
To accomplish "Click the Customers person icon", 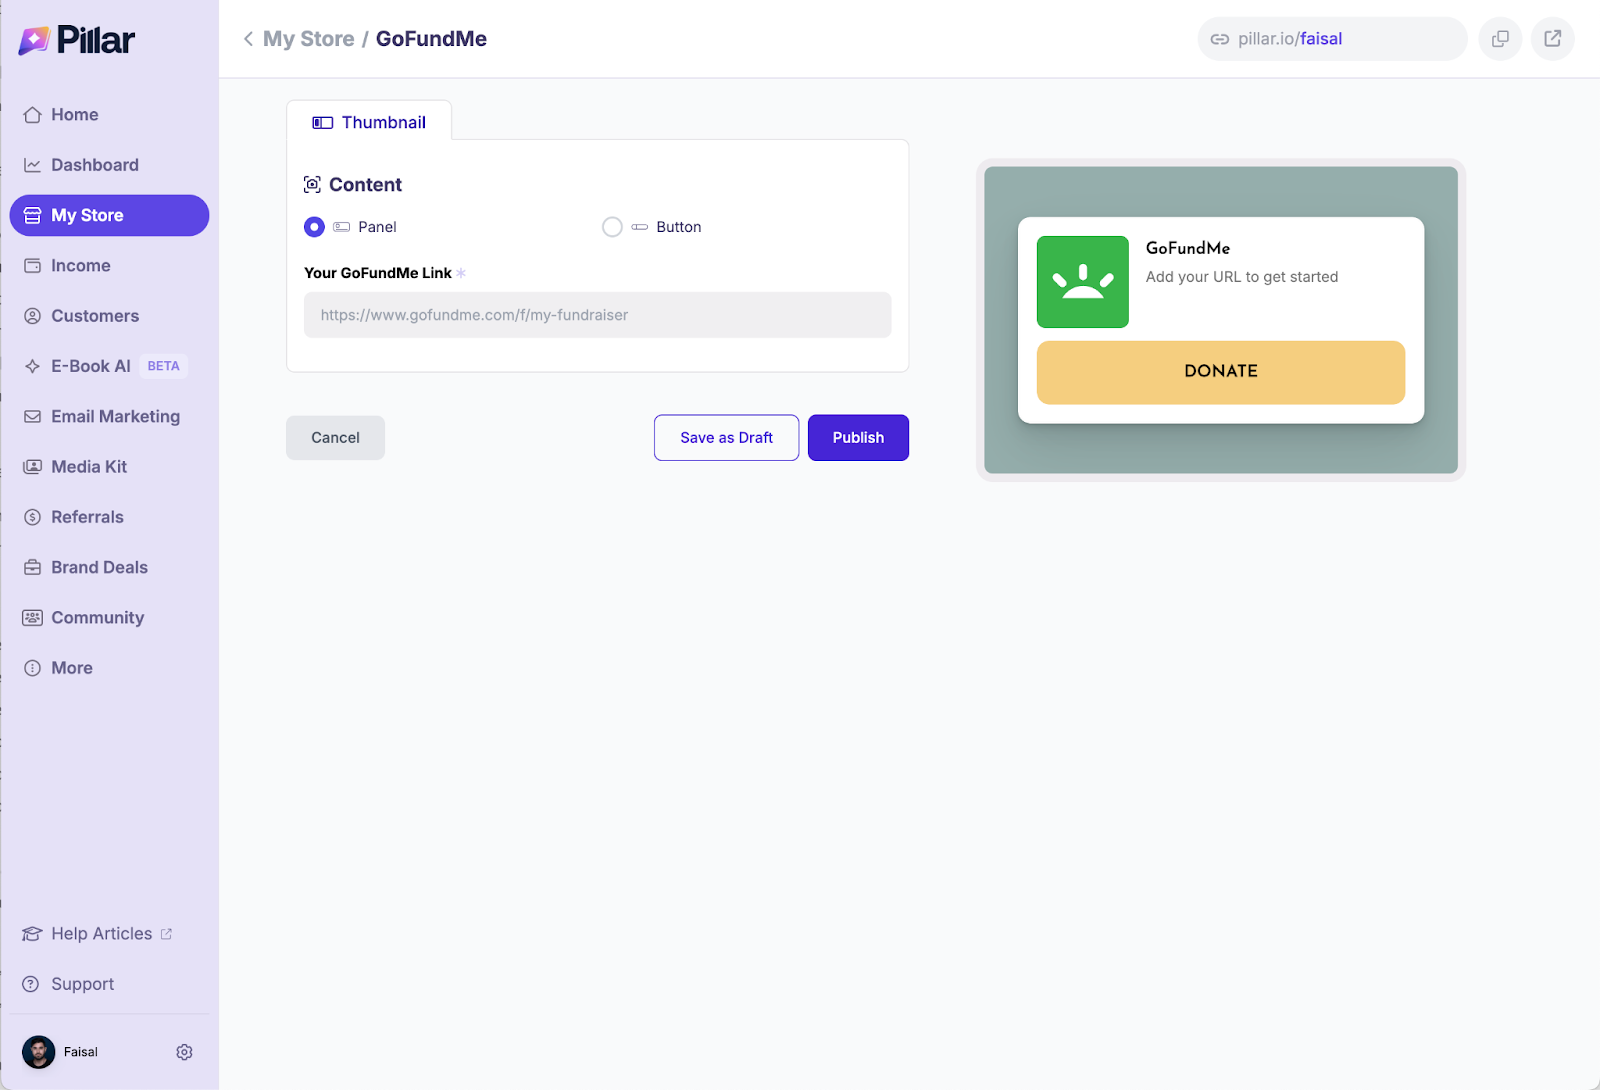I will 32,316.
